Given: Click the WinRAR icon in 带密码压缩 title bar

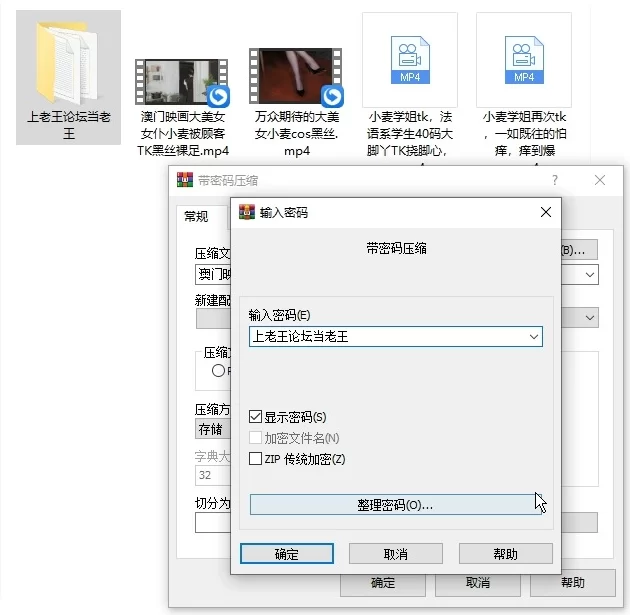Looking at the screenshot, I should tap(185, 180).
